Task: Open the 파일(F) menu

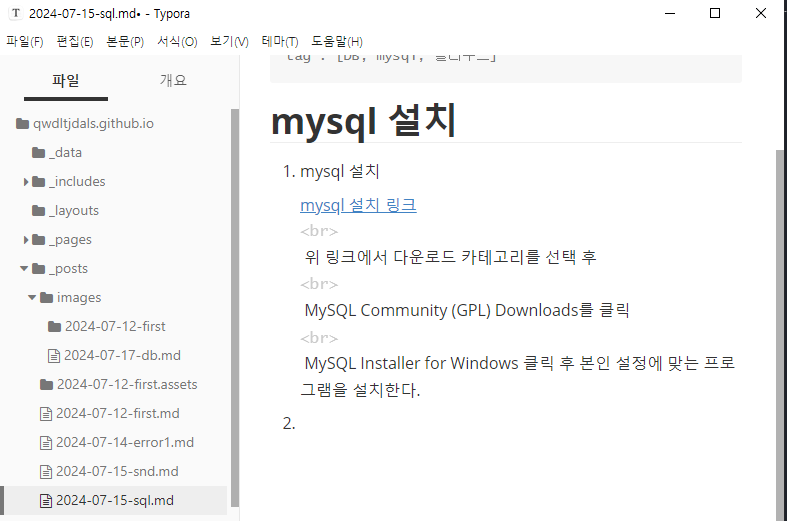Action: (25, 42)
